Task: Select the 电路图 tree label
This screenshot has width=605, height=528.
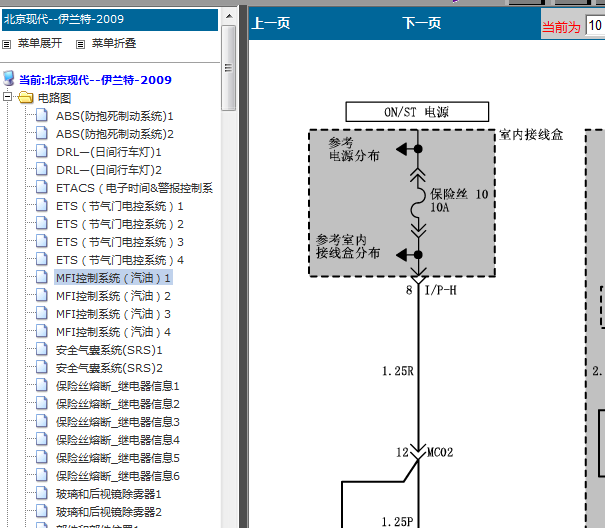Action: [54, 98]
